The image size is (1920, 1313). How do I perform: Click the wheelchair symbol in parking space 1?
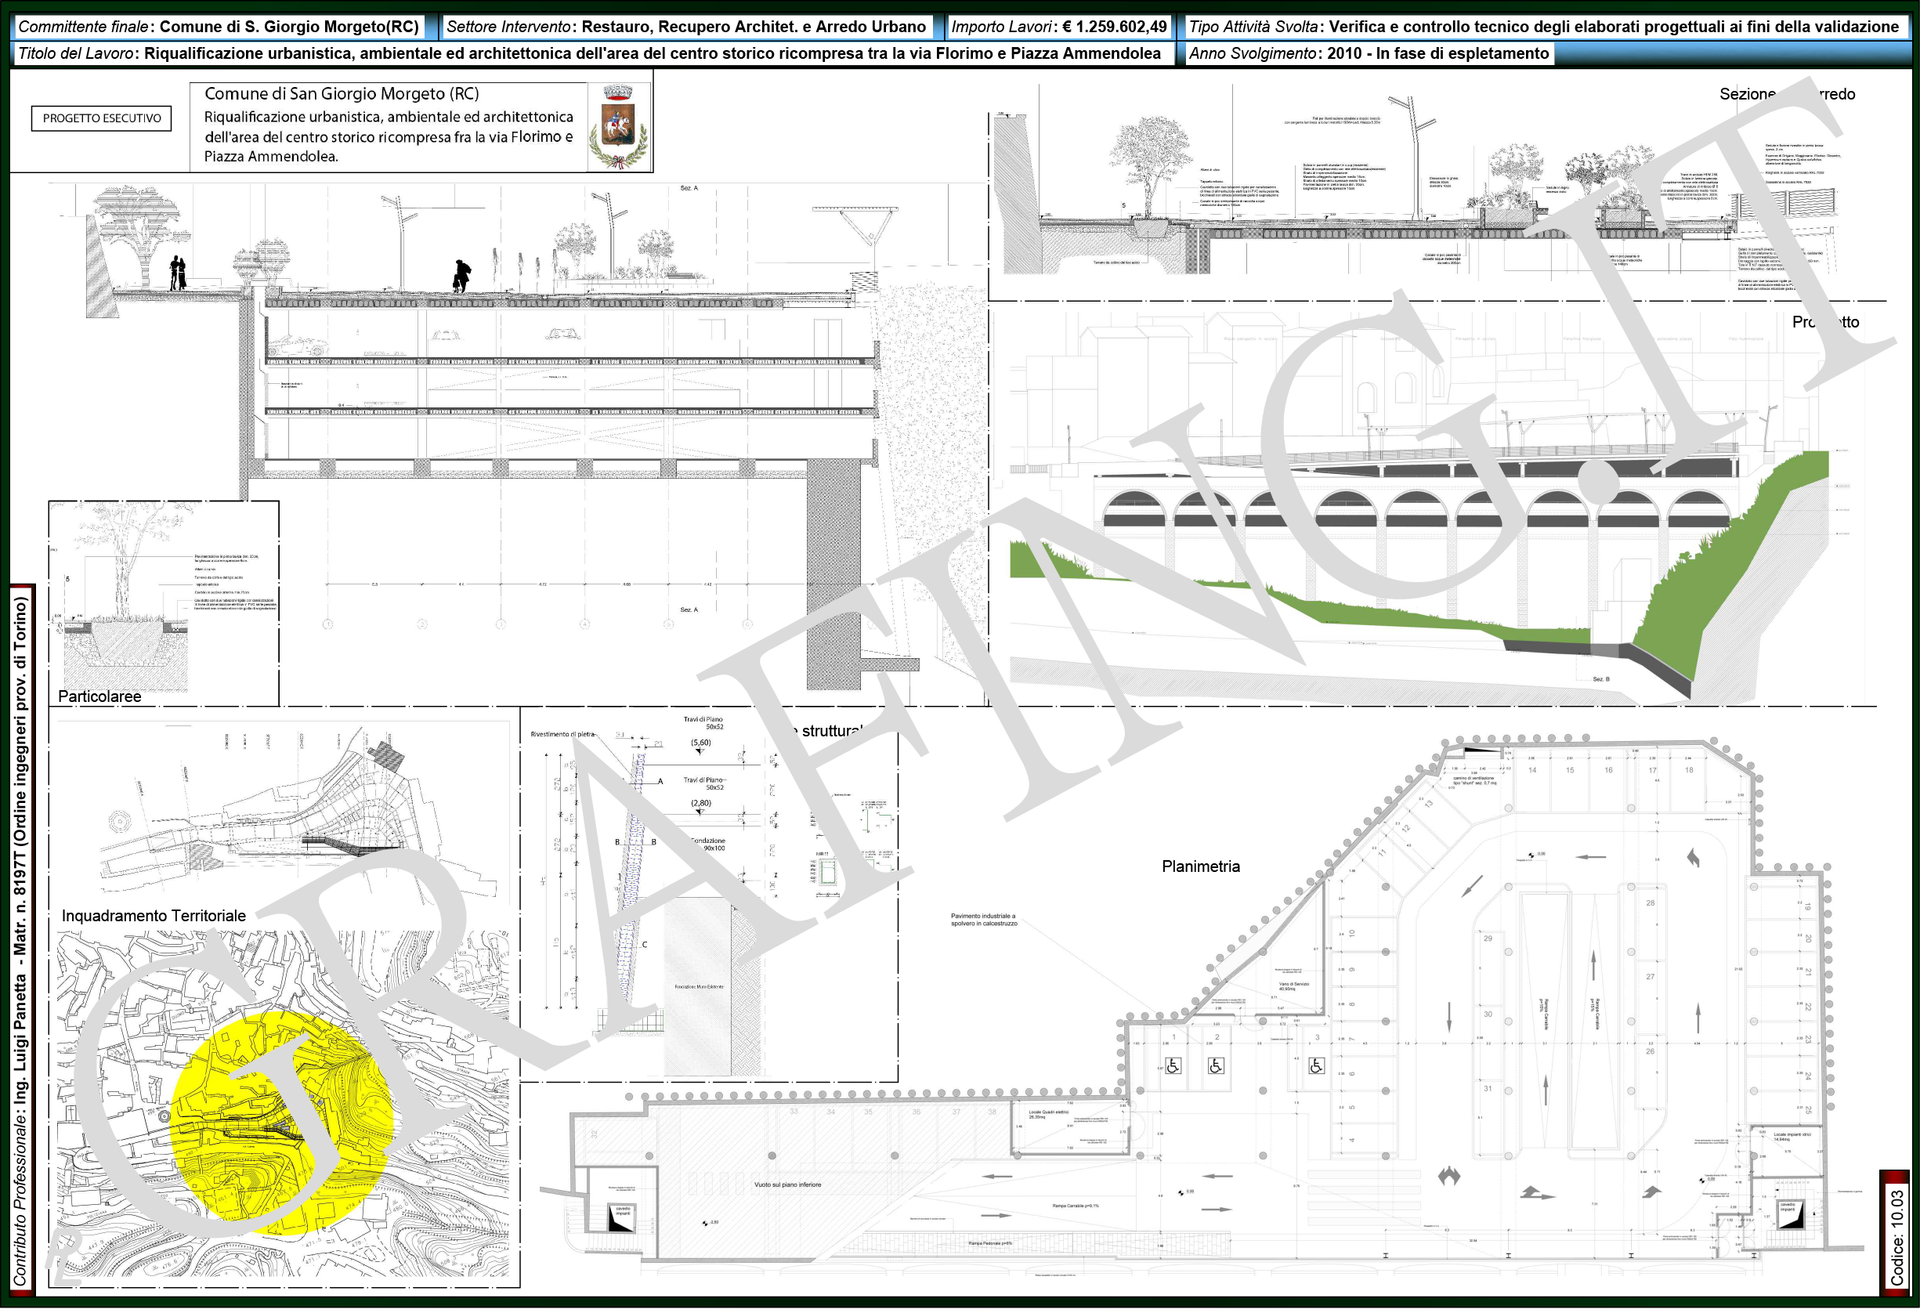1173,1066
